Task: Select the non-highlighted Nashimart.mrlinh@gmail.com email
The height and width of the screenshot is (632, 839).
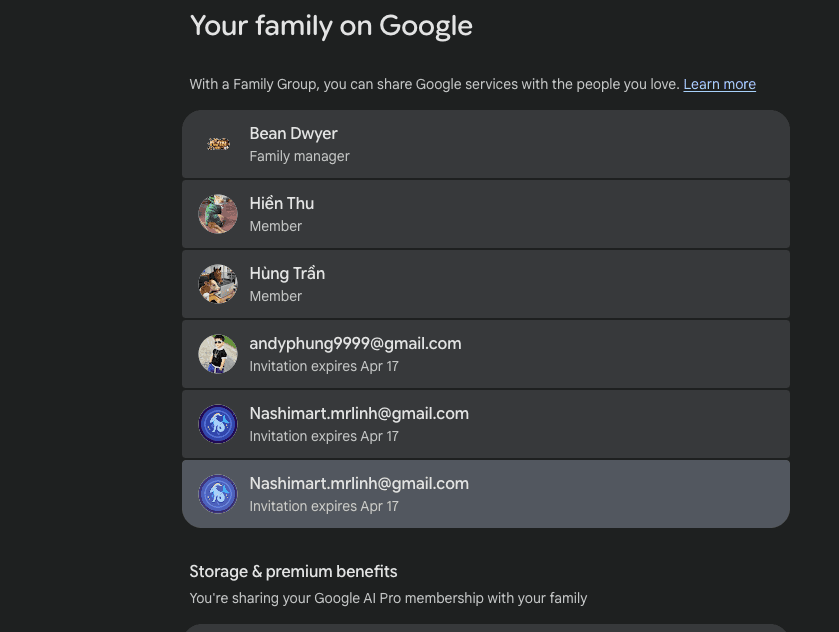Action: [359, 414]
